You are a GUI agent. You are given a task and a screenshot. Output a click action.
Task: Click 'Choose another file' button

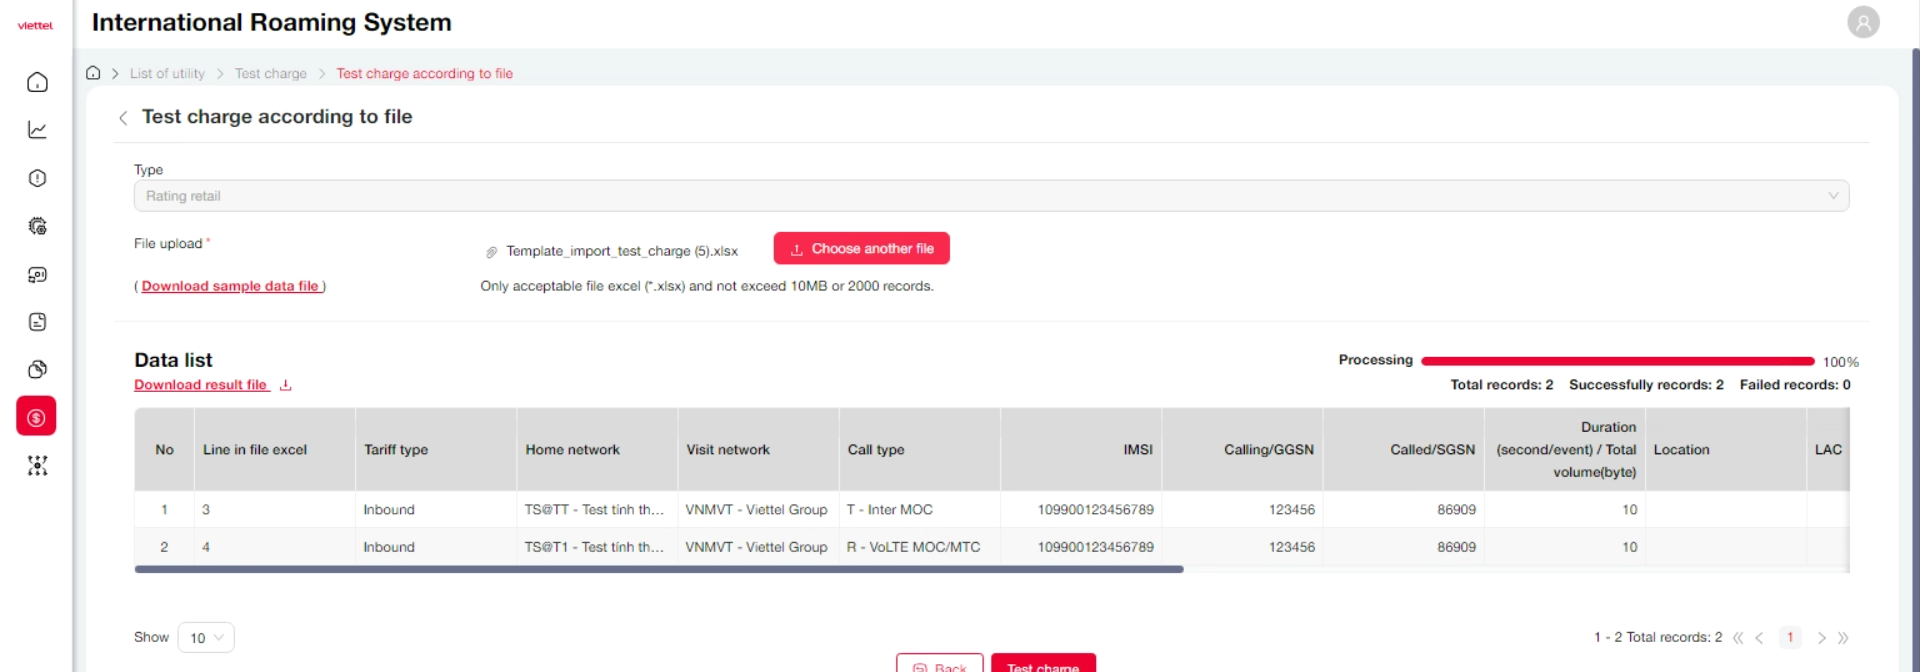coord(861,249)
